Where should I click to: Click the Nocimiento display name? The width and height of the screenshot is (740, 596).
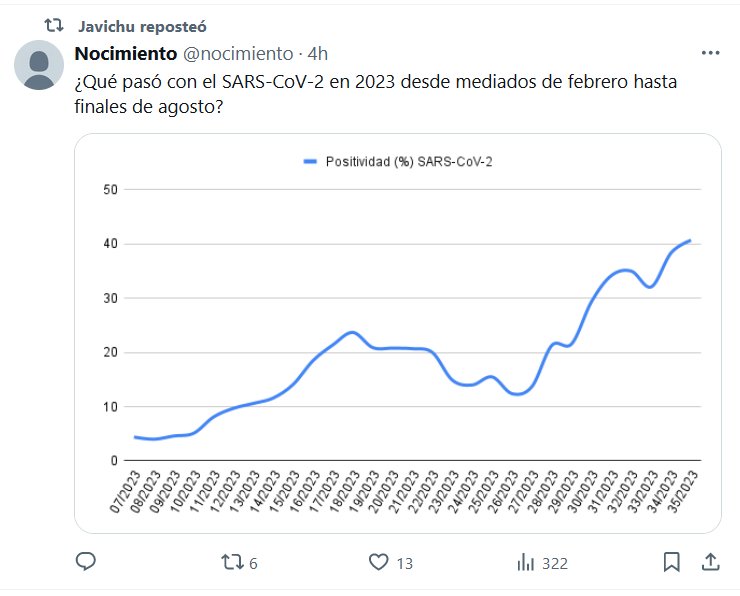click(x=125, y=53)
